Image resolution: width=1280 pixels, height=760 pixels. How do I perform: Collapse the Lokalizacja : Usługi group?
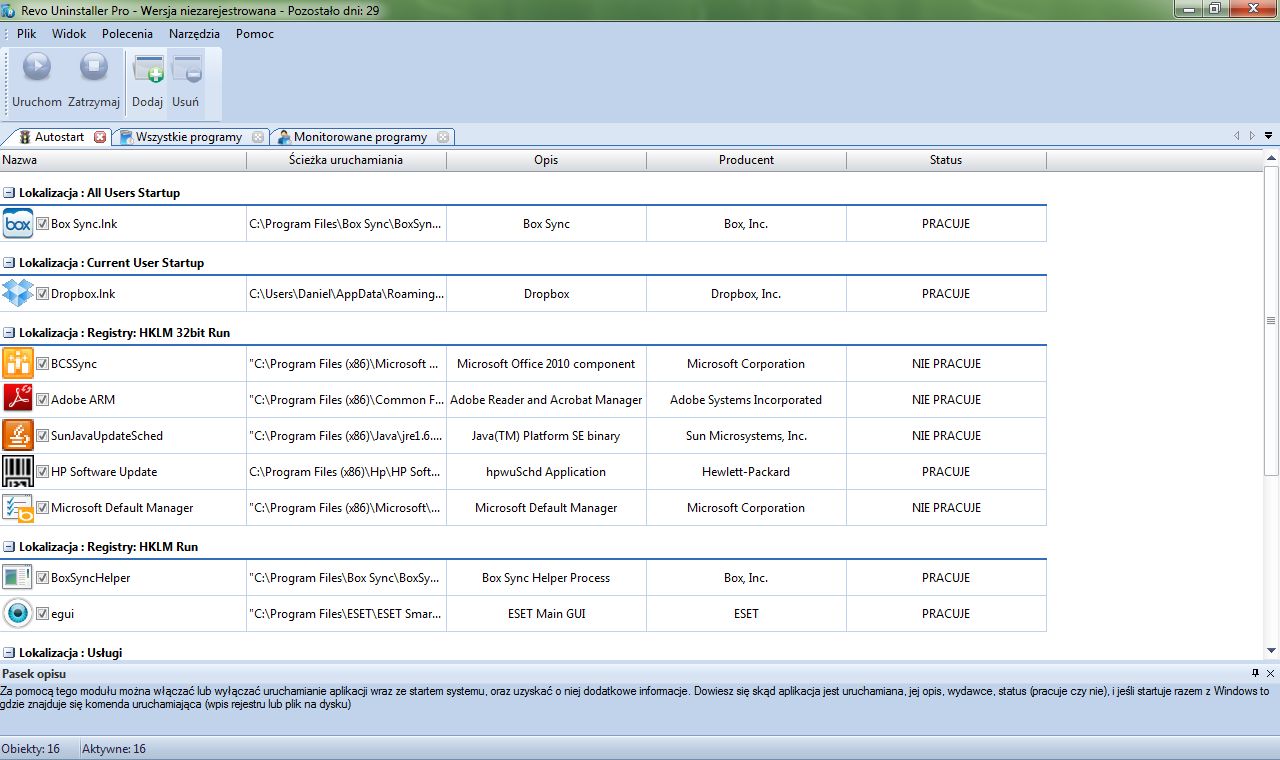[x=9, y=653]
